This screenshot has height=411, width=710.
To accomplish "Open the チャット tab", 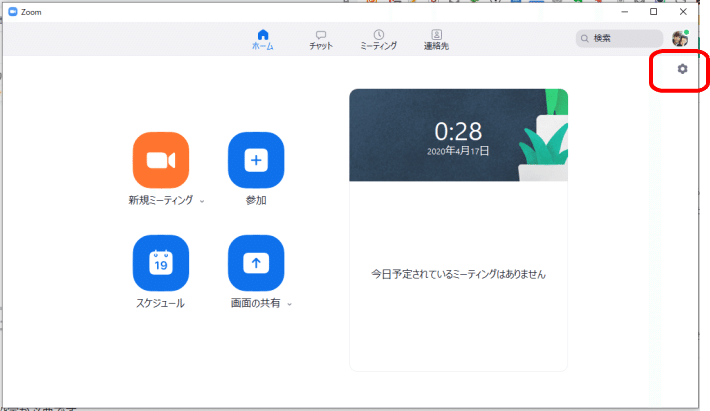I will click(x=321, y=40).
